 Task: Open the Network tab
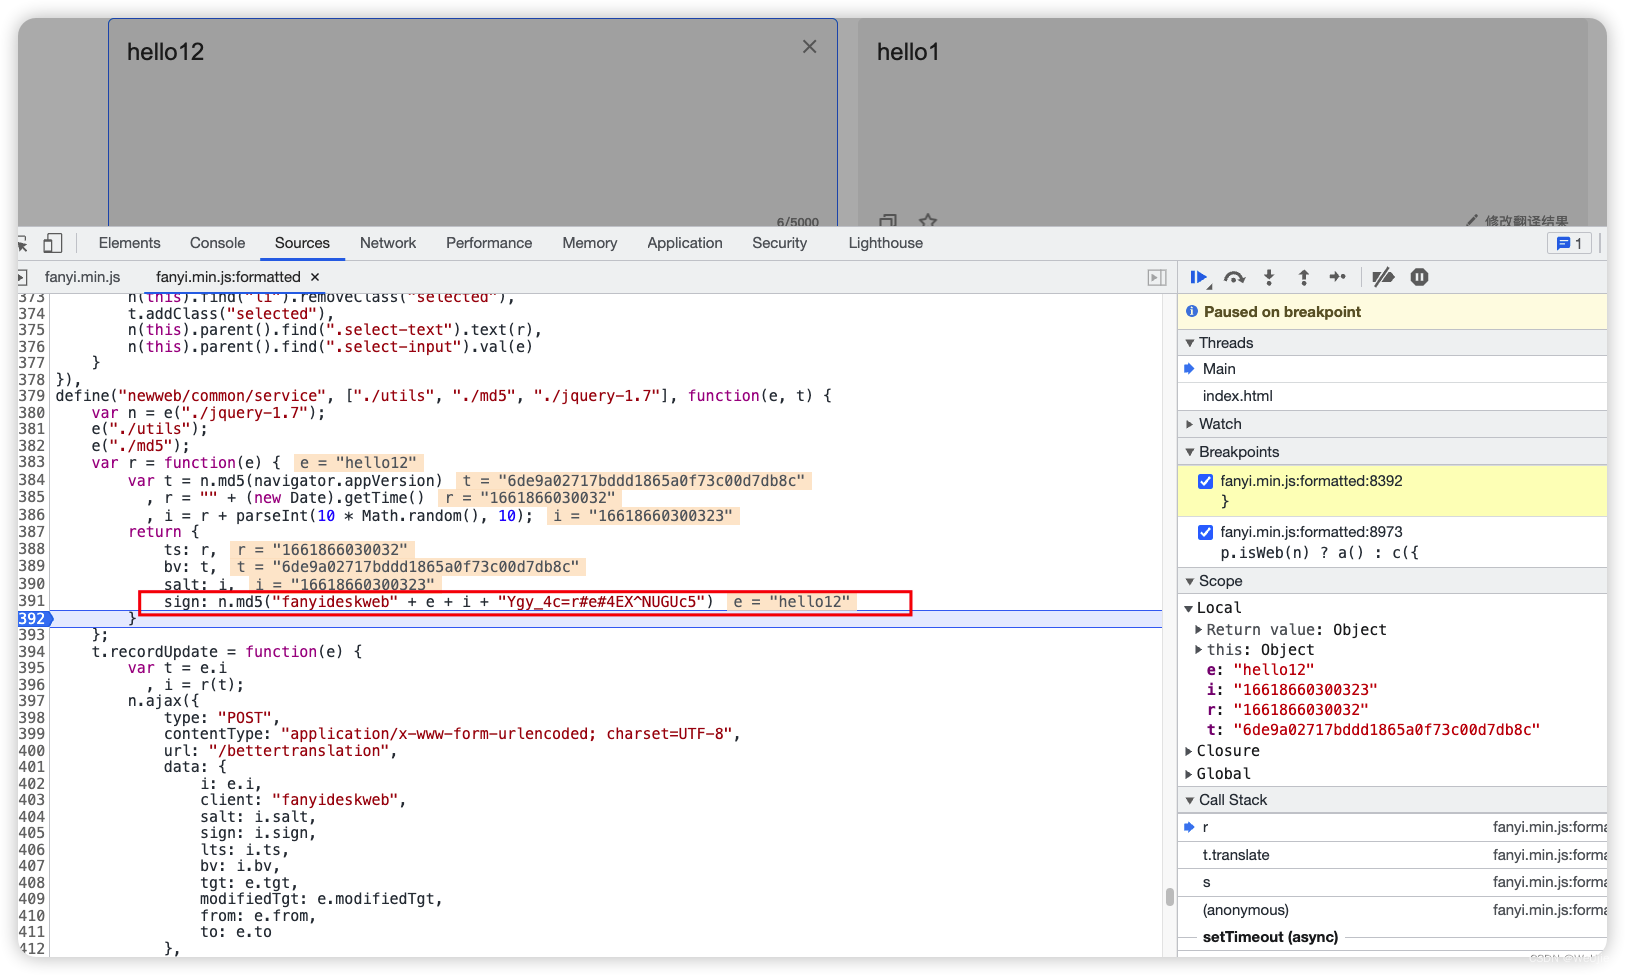click(388, 243)
